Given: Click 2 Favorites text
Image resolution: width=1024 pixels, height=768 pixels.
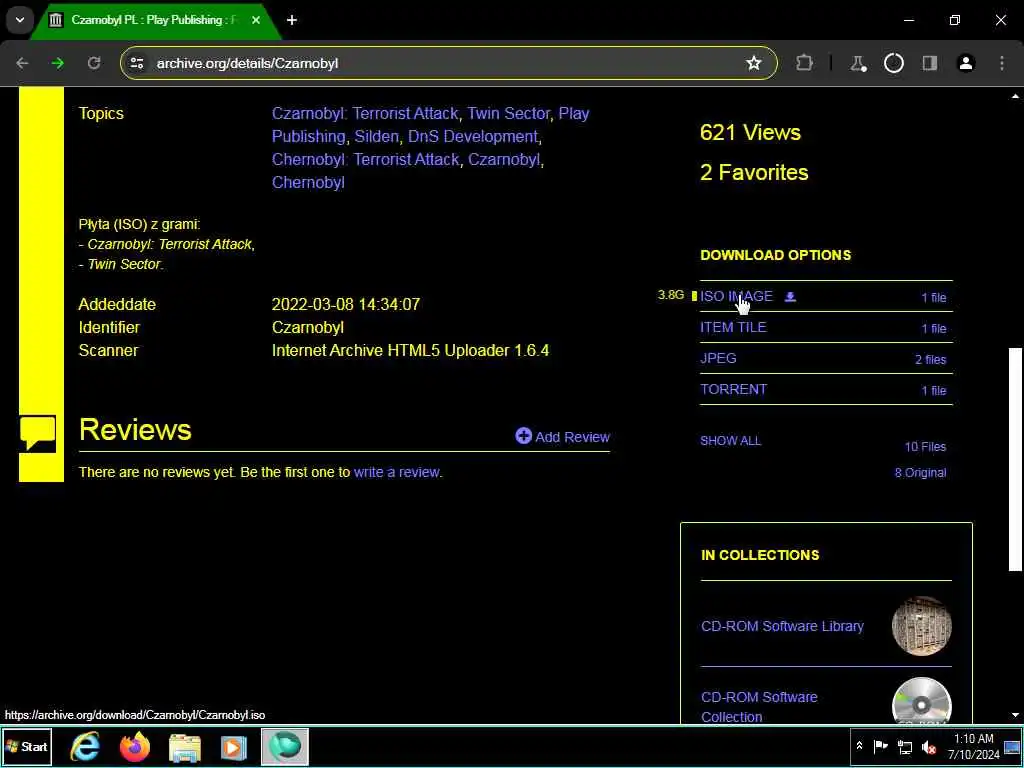Looking at the screenshot, I should pos(754,172).
